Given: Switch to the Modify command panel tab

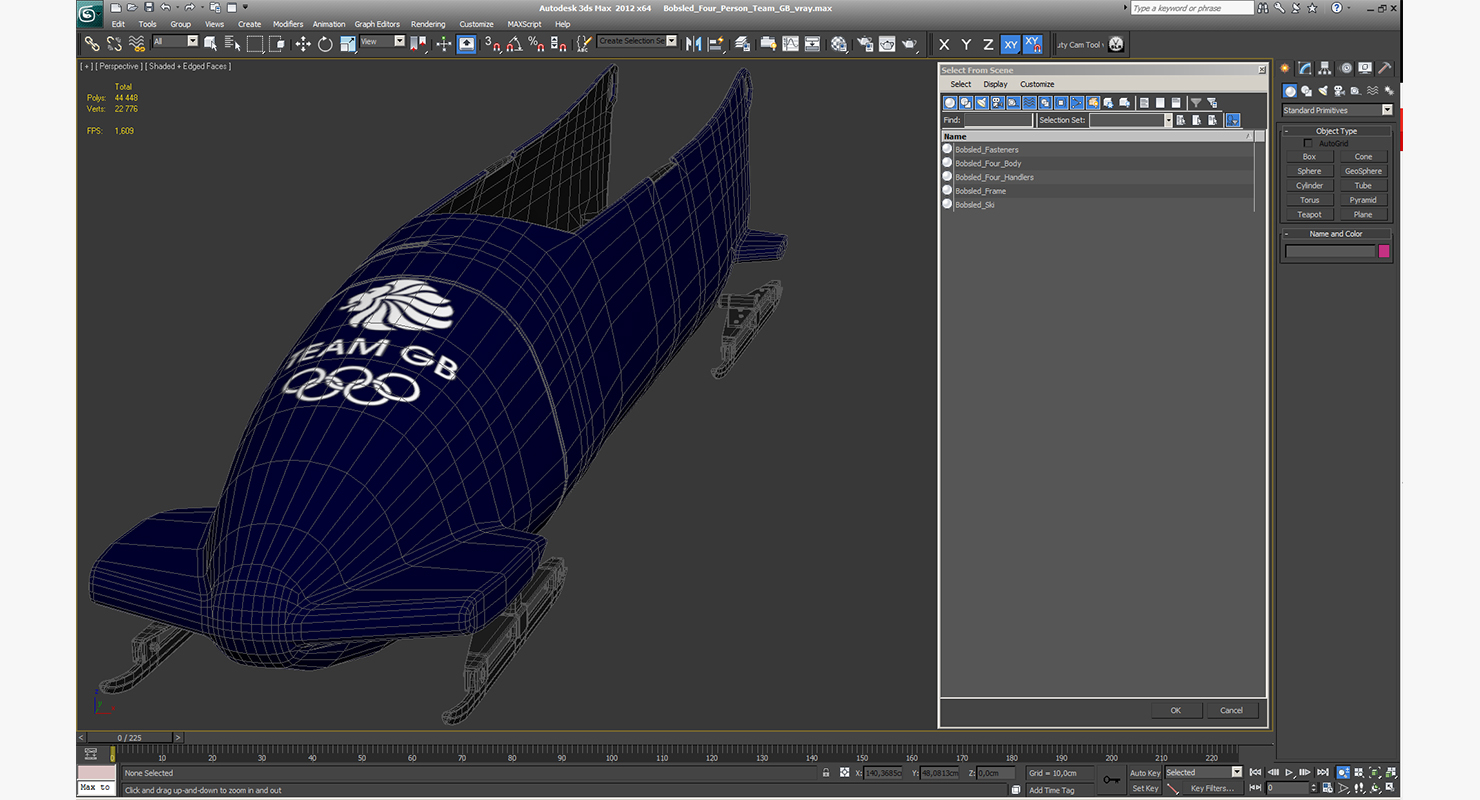Looking at the screenshot, I should 1305,69.
